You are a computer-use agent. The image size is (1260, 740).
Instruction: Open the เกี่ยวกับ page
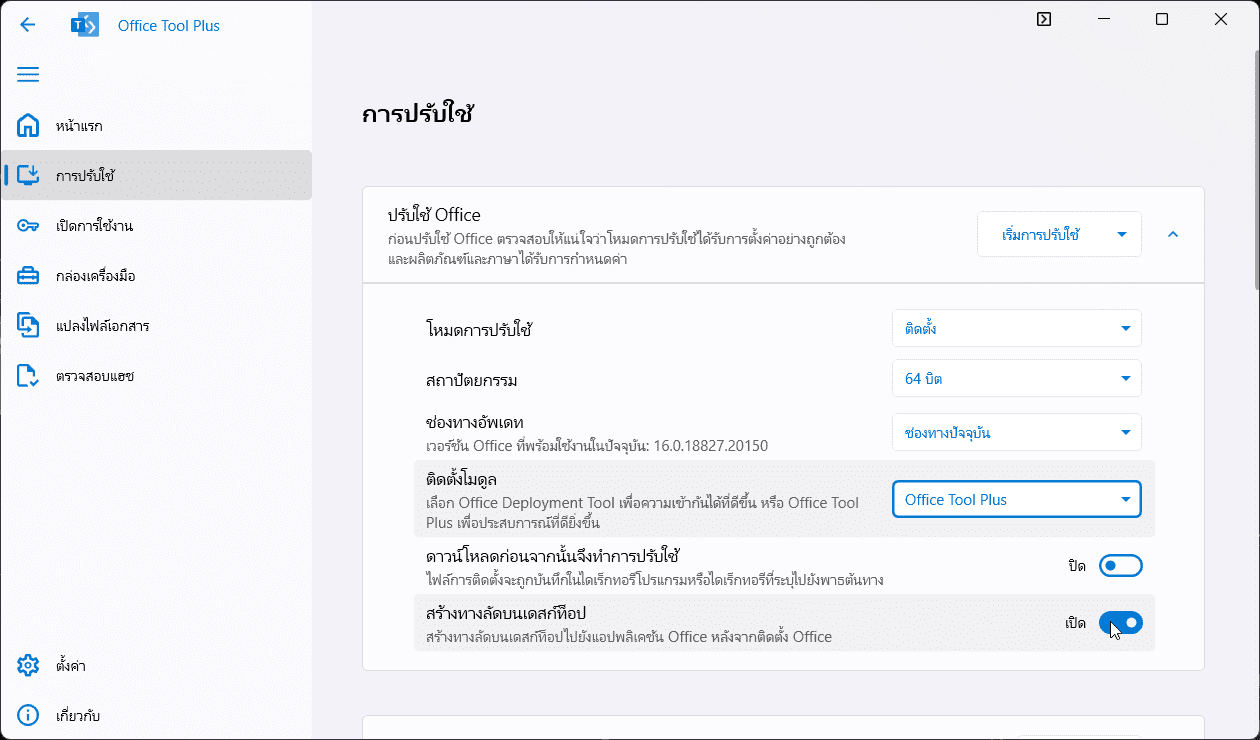(156, 715)
